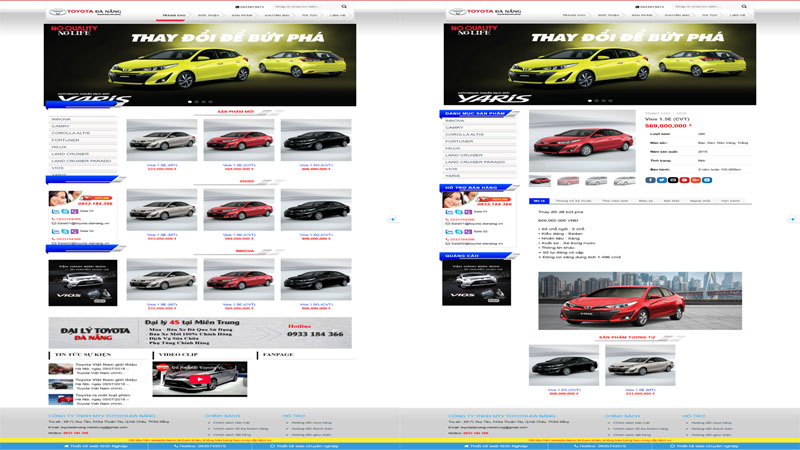Select second faded red car gallery thumbnail

568,181
